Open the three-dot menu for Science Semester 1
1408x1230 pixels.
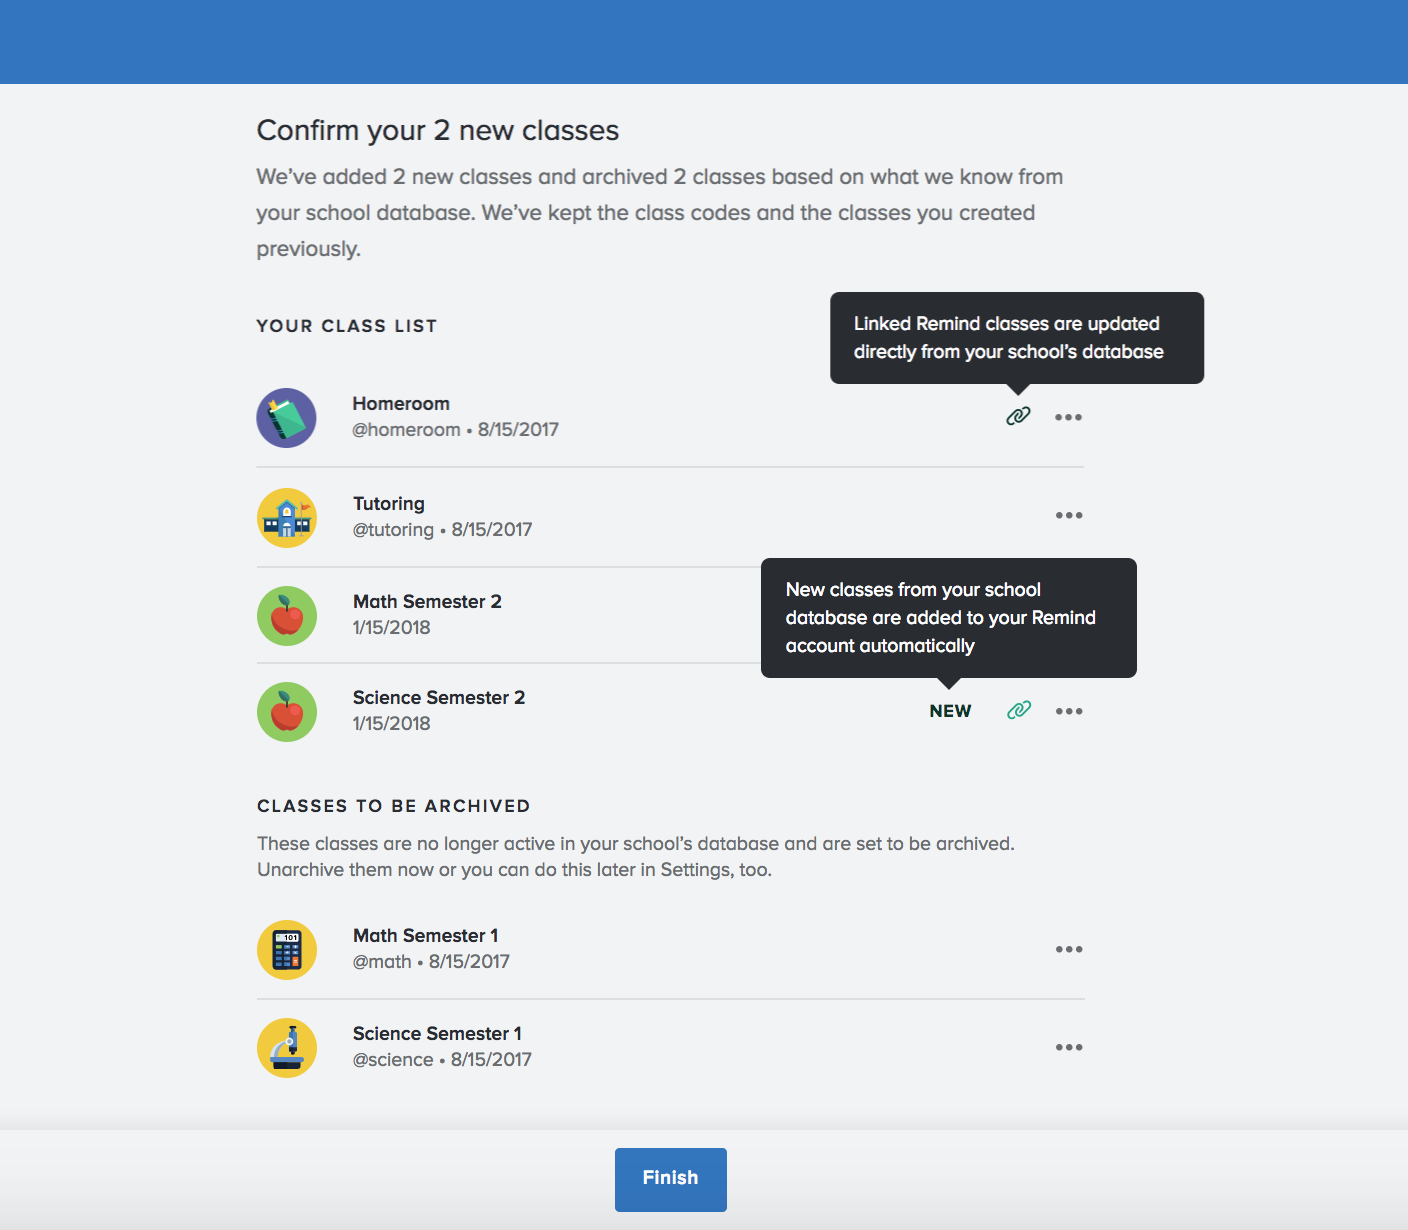coord(1069,1047)
